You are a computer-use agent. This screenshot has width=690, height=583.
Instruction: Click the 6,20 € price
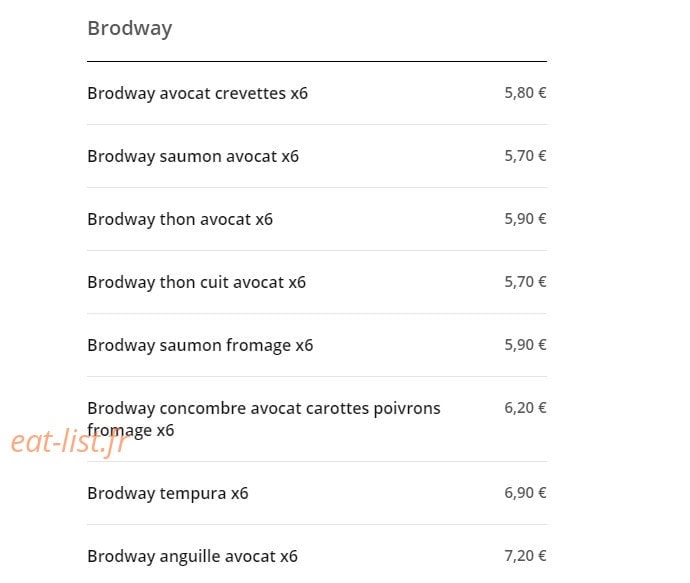[525, 408]
